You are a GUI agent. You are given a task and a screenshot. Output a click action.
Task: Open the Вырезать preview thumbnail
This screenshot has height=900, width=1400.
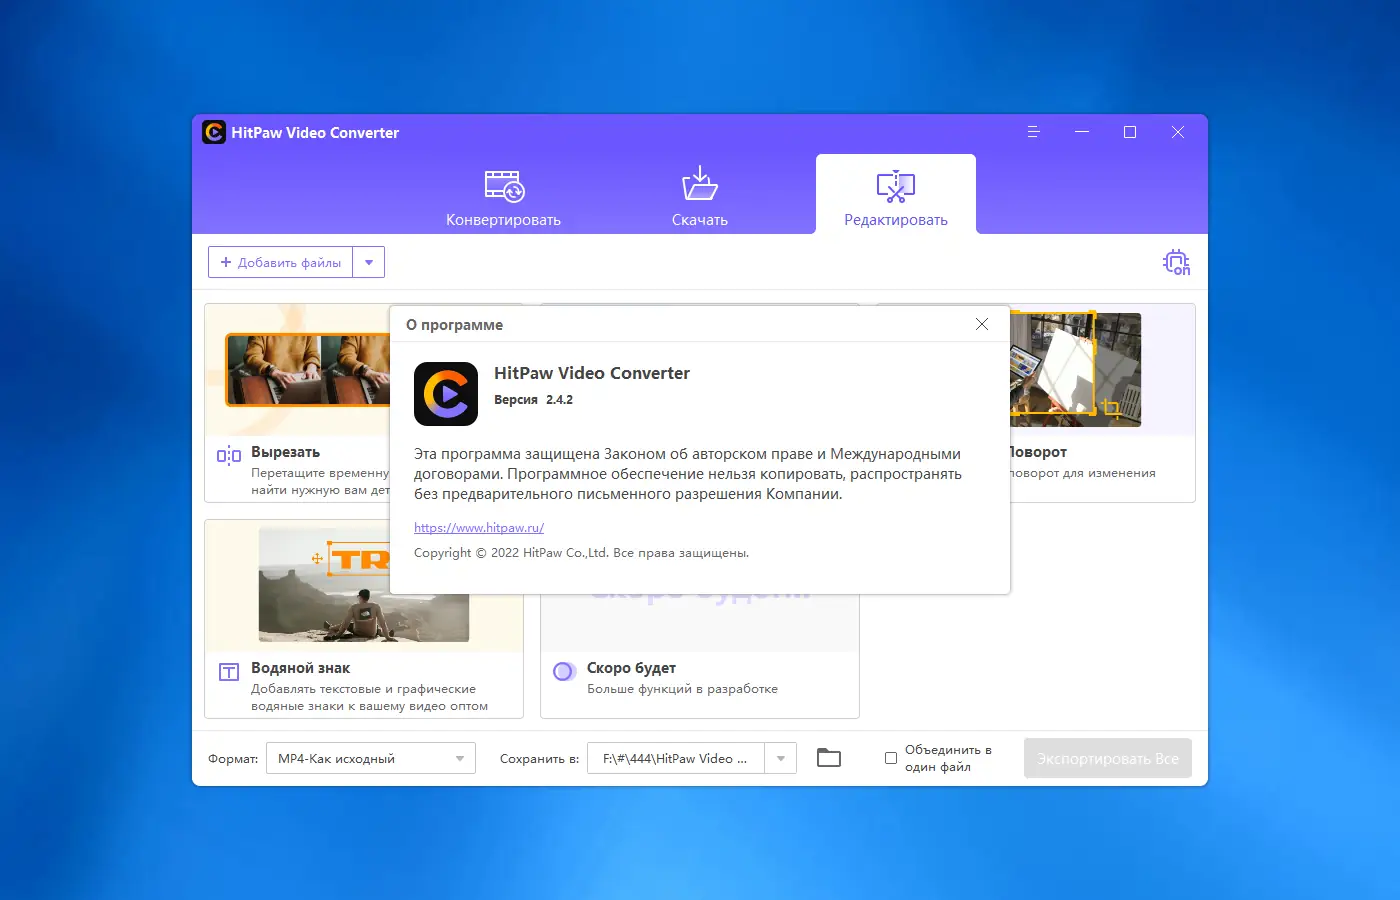pos(308,370)
